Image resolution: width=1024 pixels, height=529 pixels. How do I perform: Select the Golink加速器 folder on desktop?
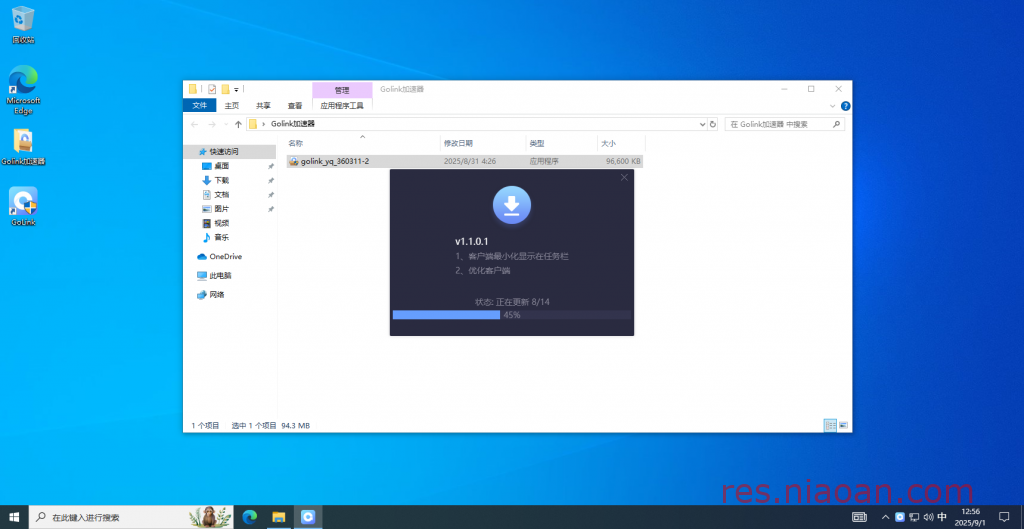tap(23, 147)
